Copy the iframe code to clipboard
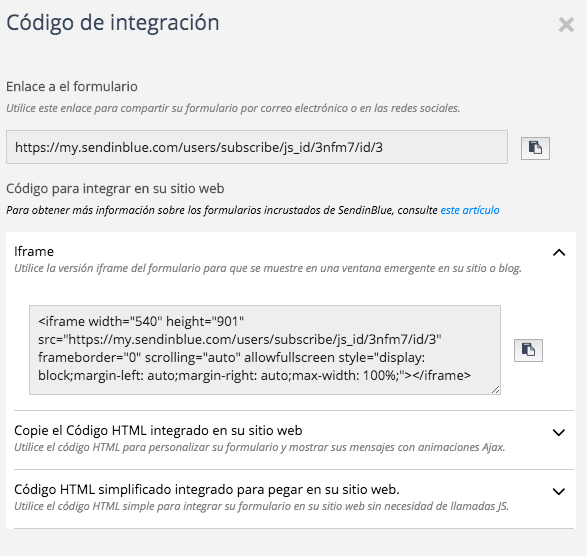This screenshot has width=587, height=556. pyautogui.click(x=528, y=350)
